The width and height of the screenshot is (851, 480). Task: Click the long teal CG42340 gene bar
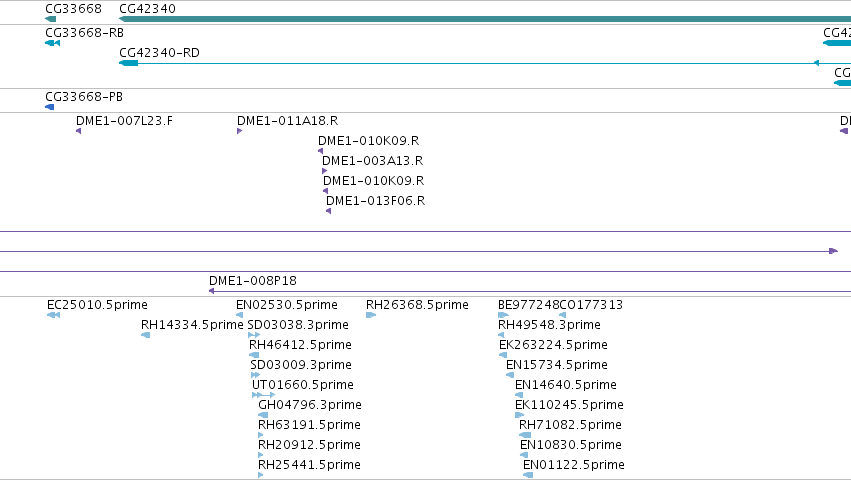[x=485, y=19]
